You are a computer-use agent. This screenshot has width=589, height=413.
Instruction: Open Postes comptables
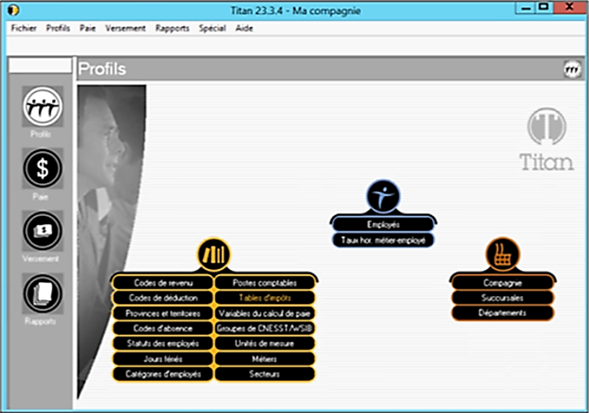[264, 283]
